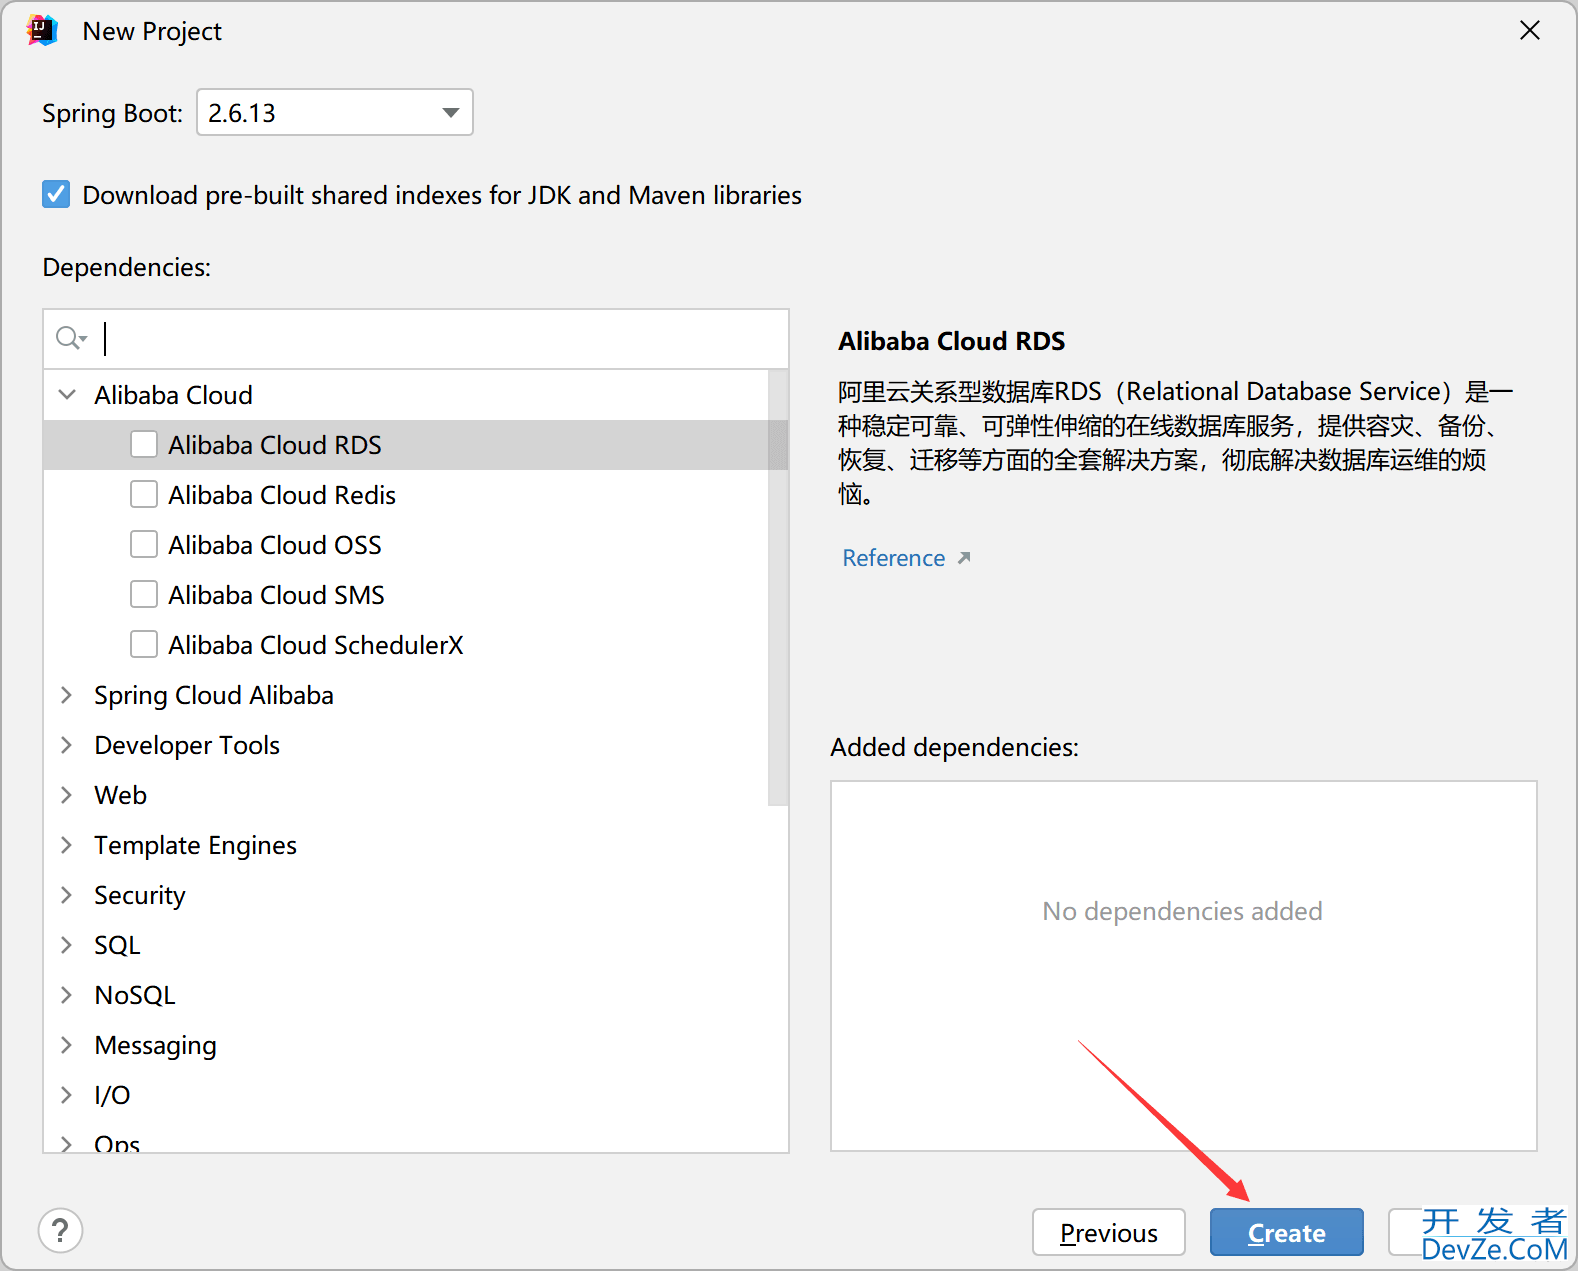Open the help question mark button

(60, 1230)
